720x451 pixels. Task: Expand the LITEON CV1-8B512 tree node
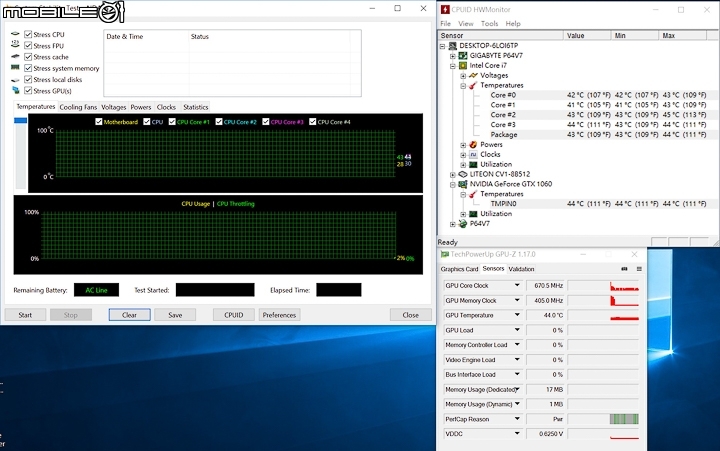pos(453,175)
